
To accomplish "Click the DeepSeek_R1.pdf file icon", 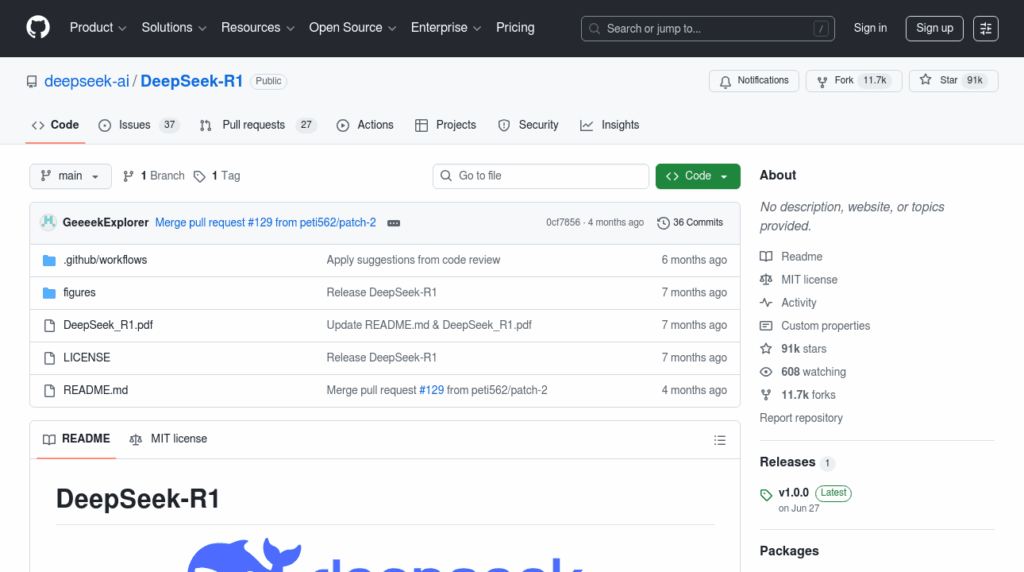I will pos(49,325).
